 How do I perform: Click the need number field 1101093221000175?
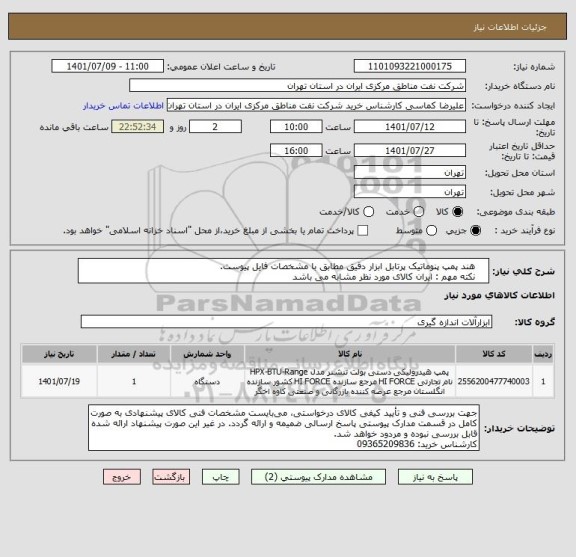pos(410,67)
